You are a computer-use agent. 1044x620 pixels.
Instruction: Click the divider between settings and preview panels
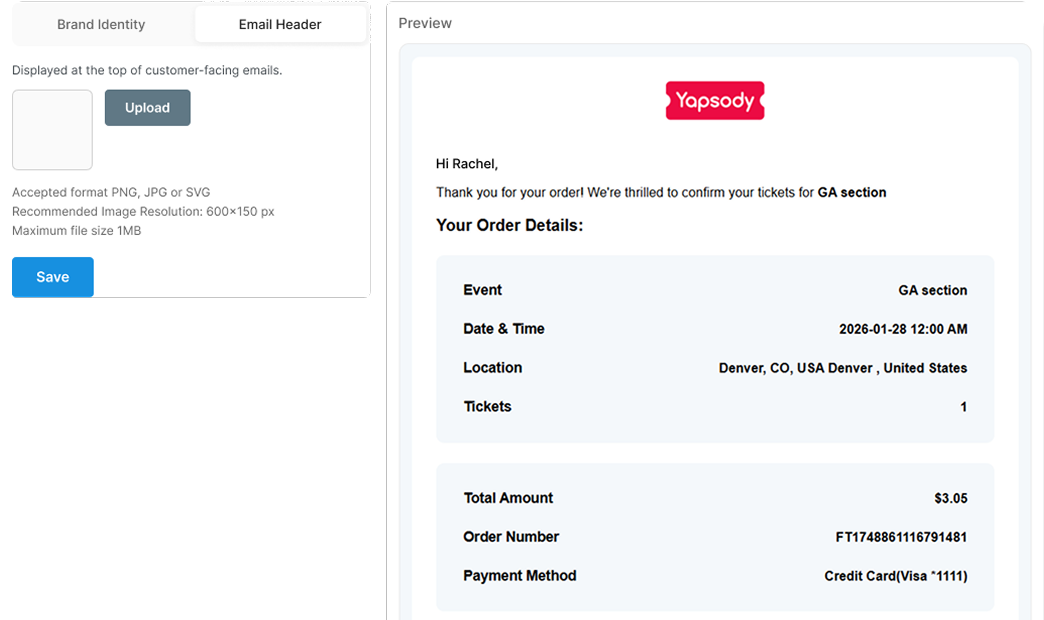[x=385, y=310]
